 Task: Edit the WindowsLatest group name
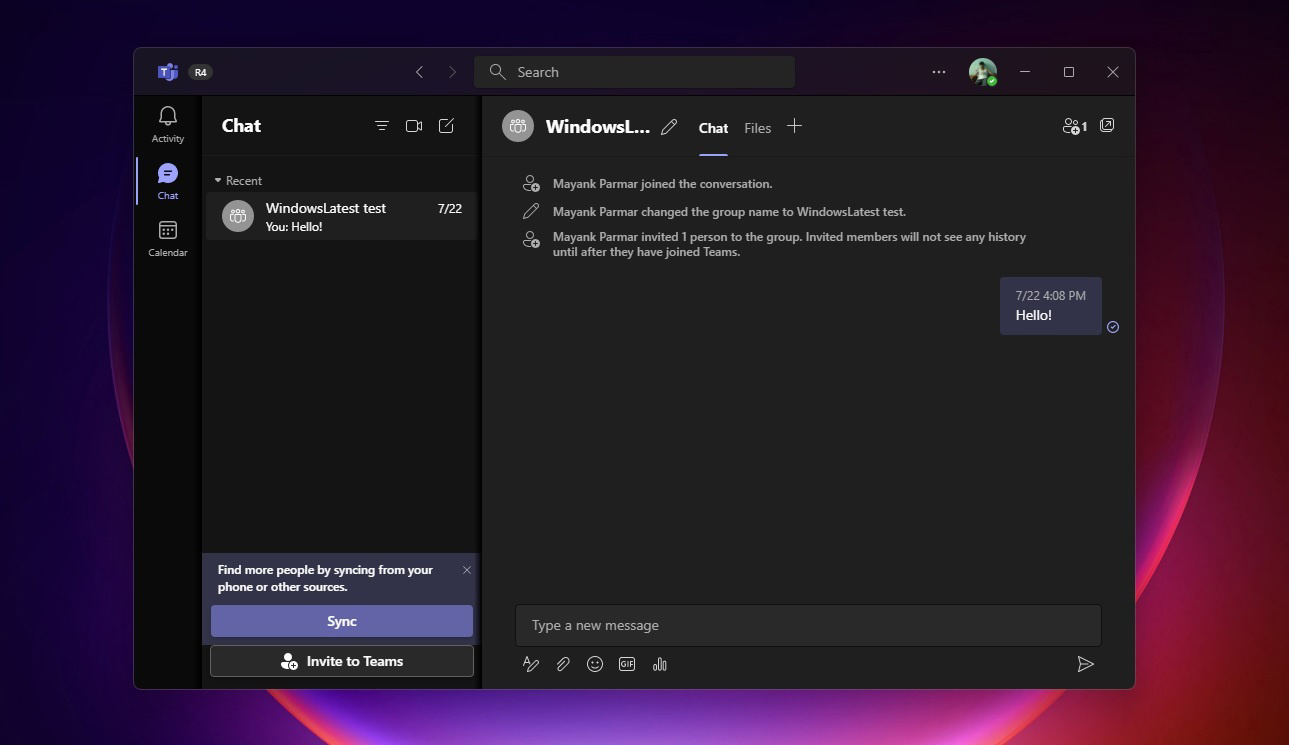pos(669,127)
